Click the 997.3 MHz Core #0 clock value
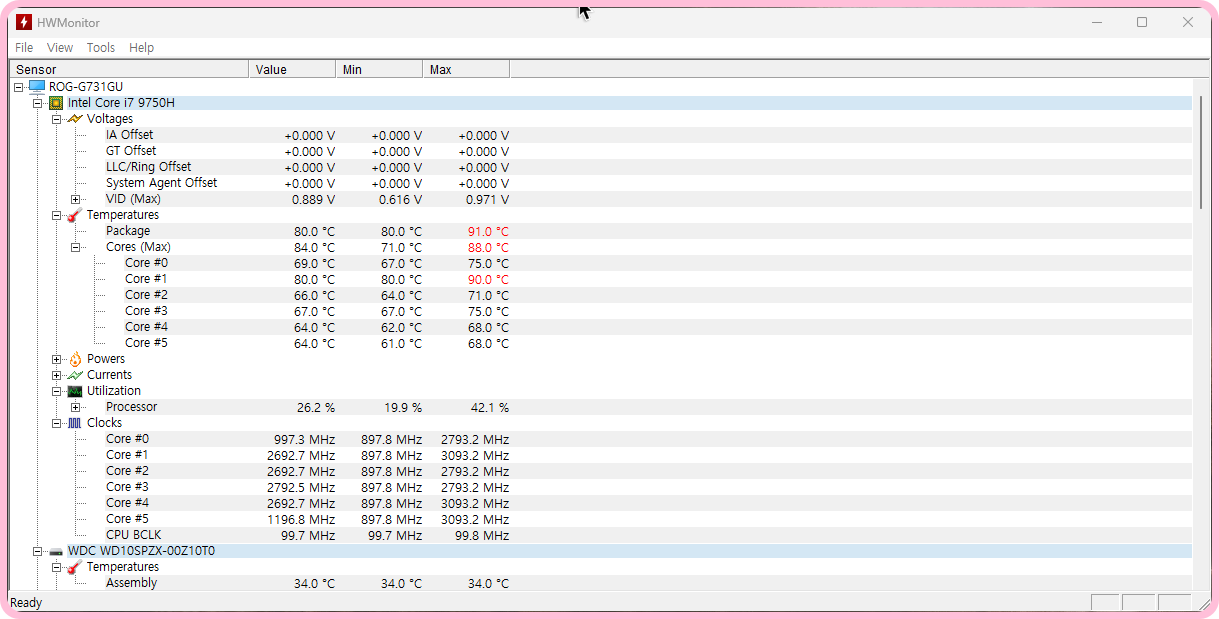The height and width of the screenshot is (619, 1219). 304,439
